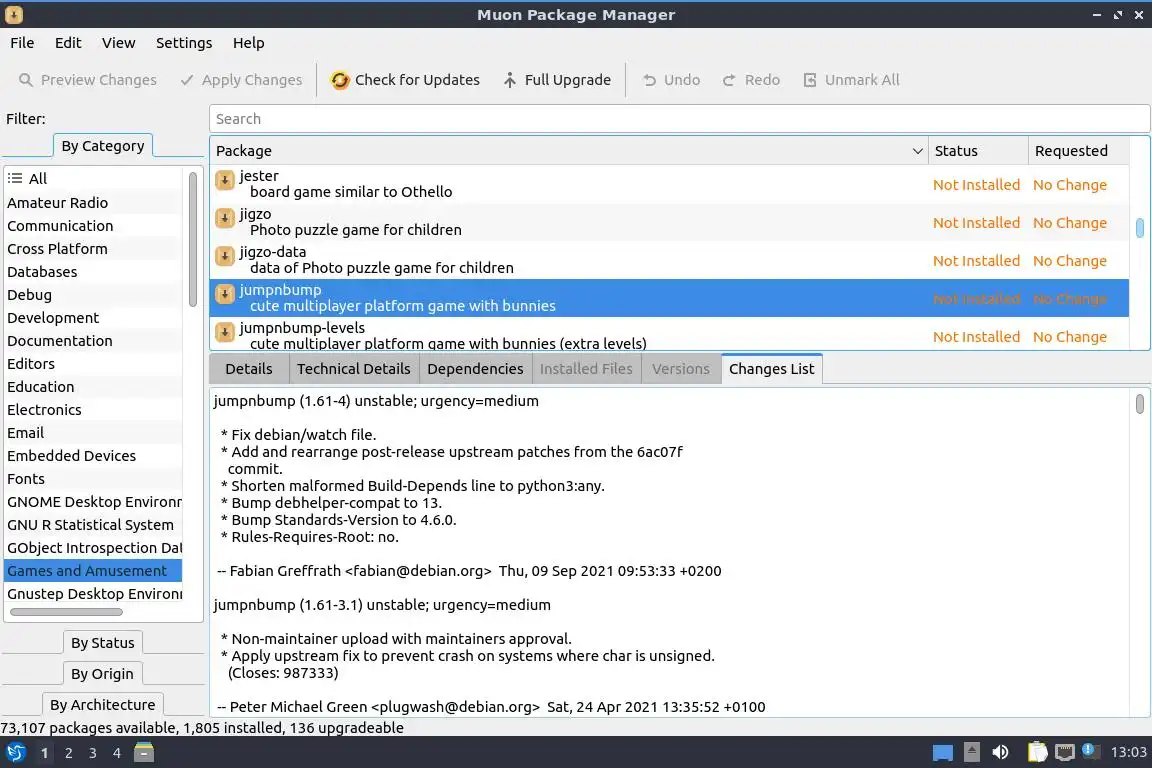Click the package icon beside jigzo
This screenshot has height=768, width=1152.
click(x=225, y=218)
